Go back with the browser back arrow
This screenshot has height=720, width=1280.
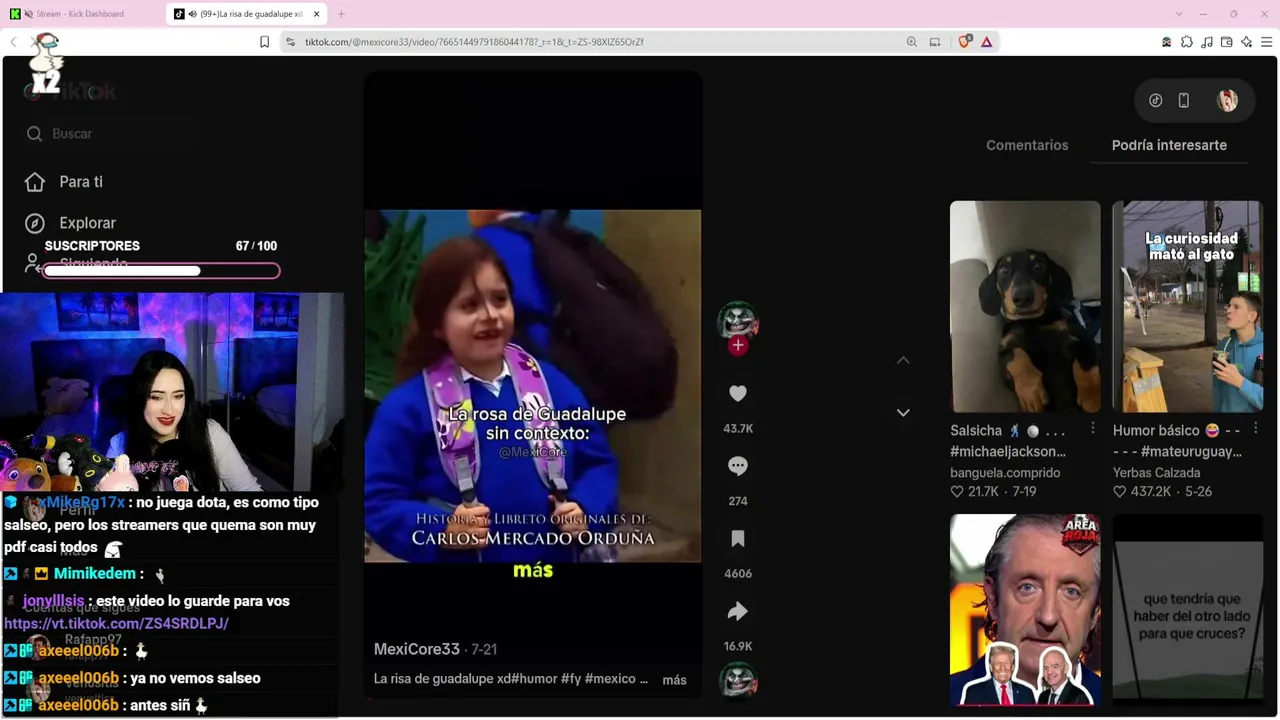point(13,42)
